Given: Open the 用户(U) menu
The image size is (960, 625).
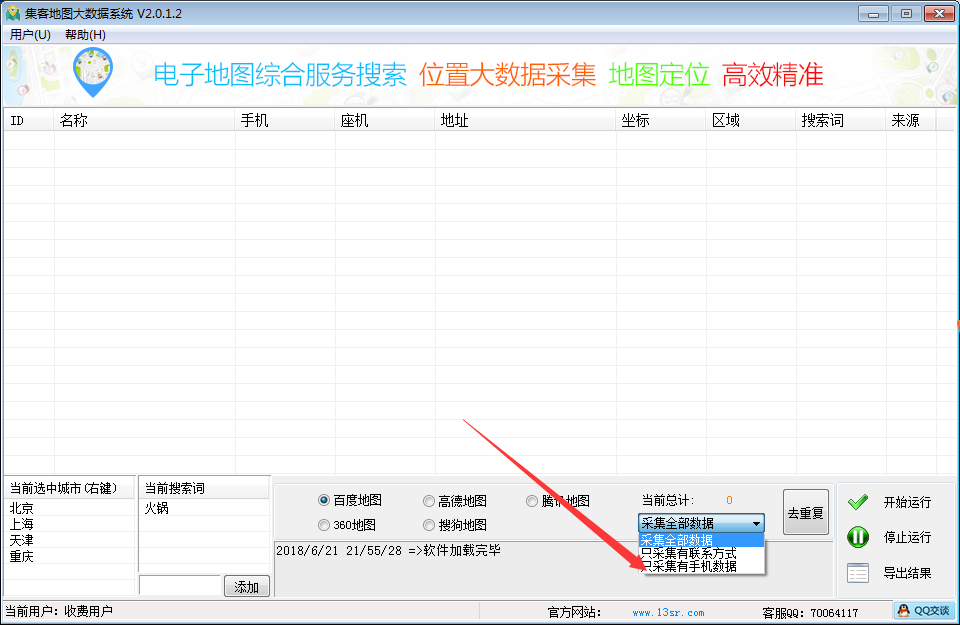Looking at the screenshot, I should click(x=30, y=35).
